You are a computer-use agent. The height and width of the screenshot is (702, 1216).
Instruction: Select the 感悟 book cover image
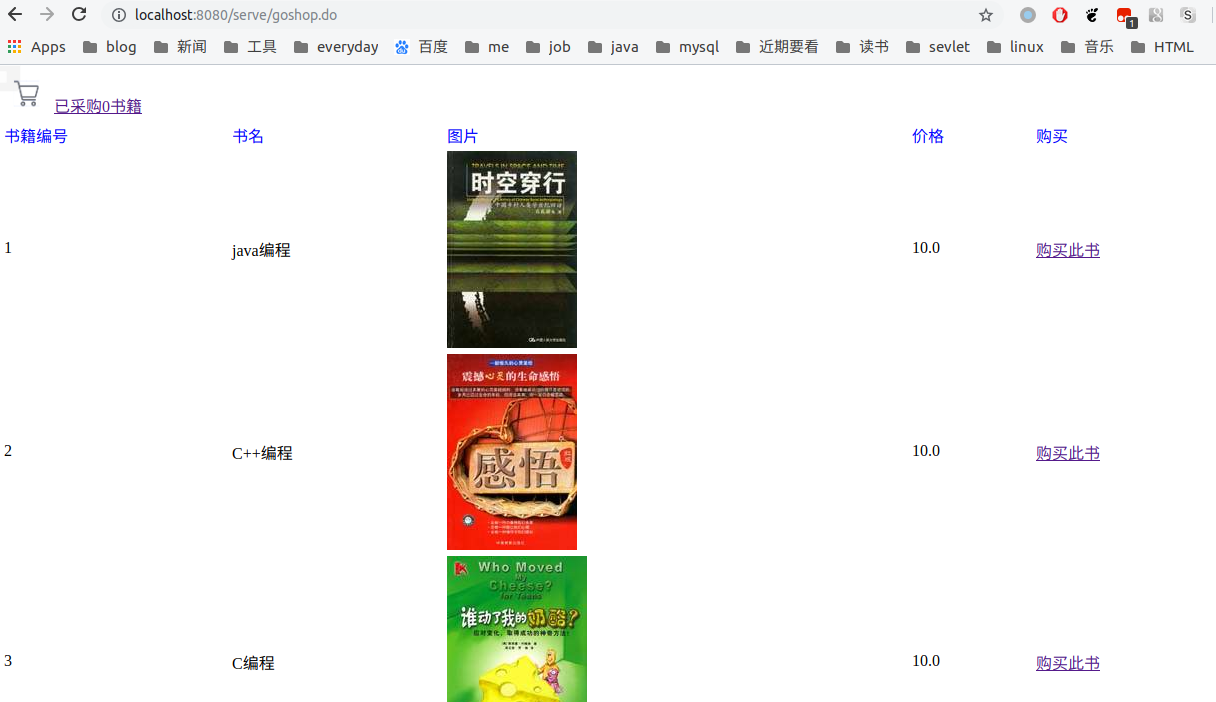(x=512, y=452)
